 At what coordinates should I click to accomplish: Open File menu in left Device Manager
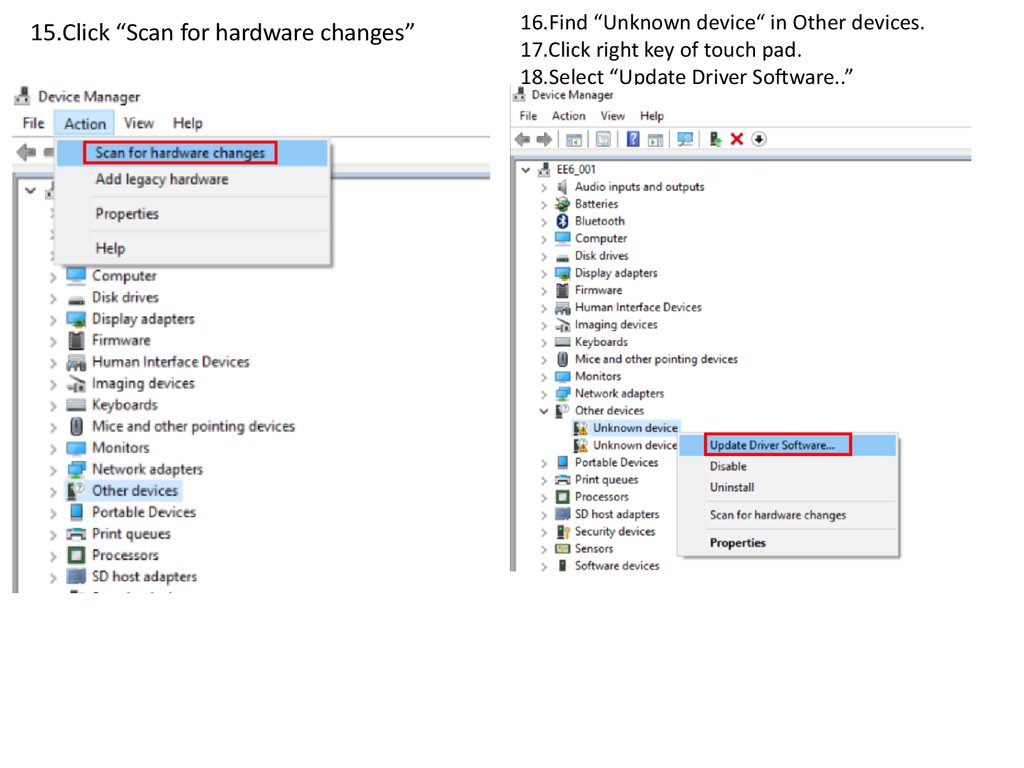tap(33, 123)
